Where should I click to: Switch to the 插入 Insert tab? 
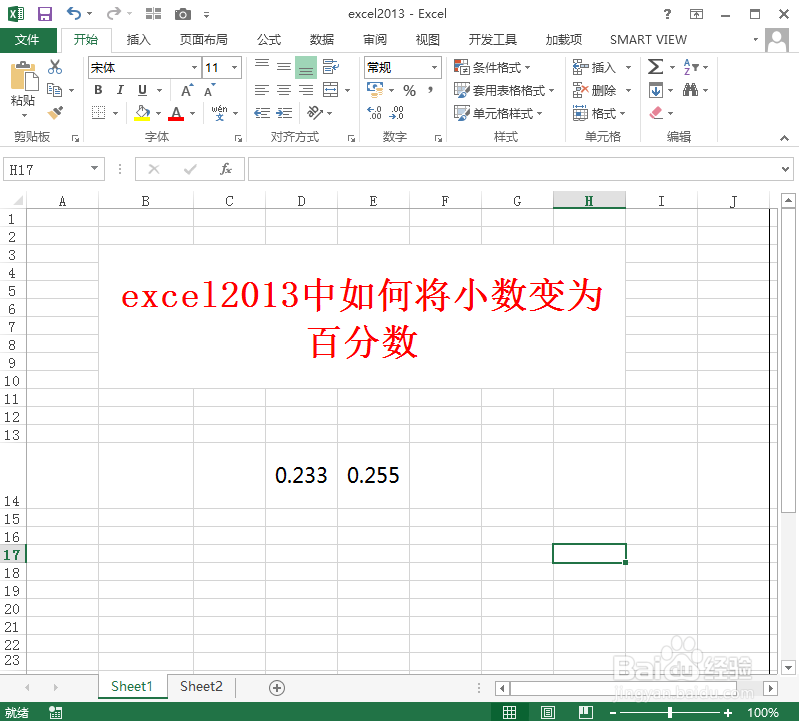pos(139,40)
